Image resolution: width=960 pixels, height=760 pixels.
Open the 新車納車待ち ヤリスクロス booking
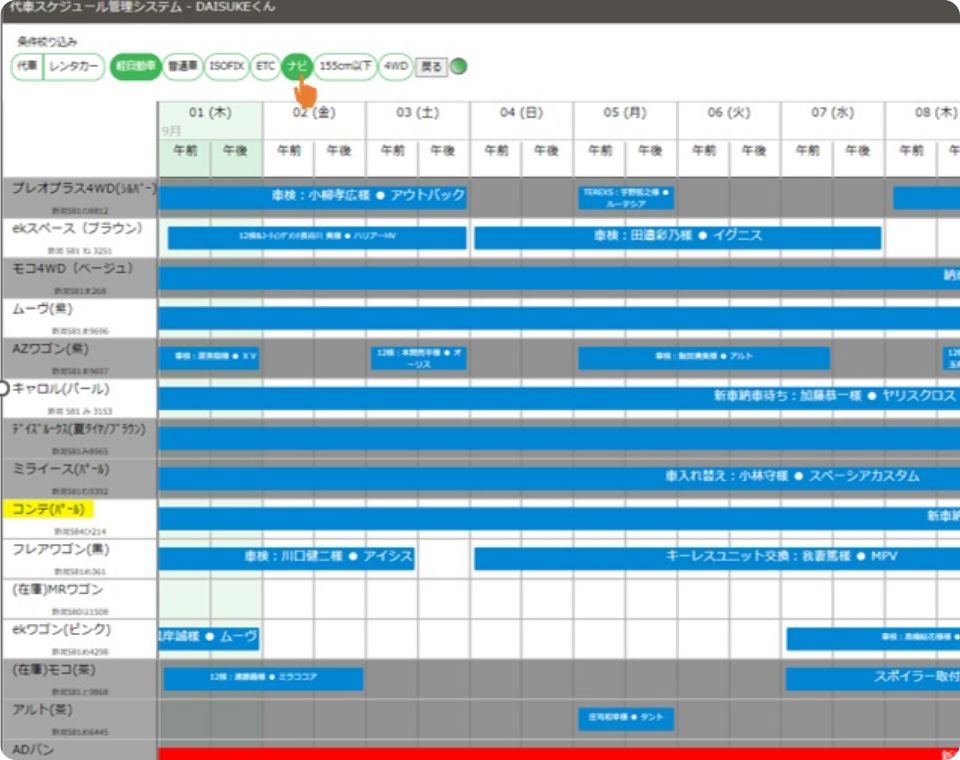coord(559,398)
